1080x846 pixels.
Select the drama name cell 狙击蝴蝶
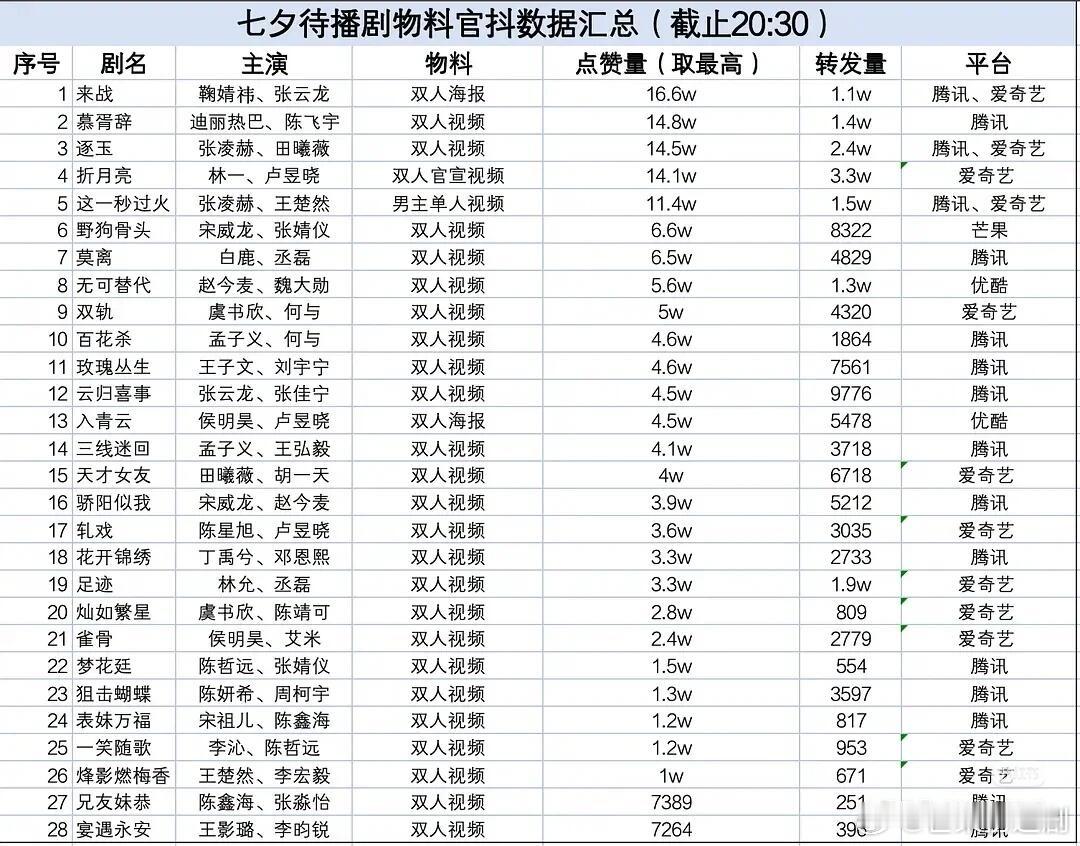123,693
